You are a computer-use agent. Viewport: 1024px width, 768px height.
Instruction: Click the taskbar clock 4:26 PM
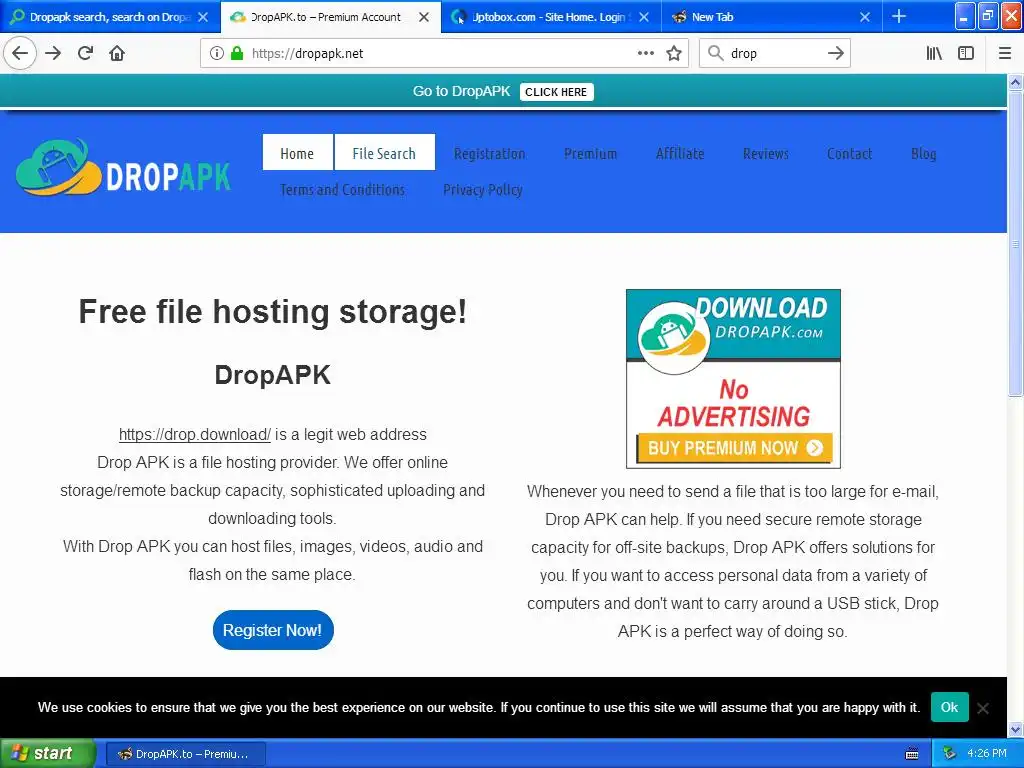987,754
